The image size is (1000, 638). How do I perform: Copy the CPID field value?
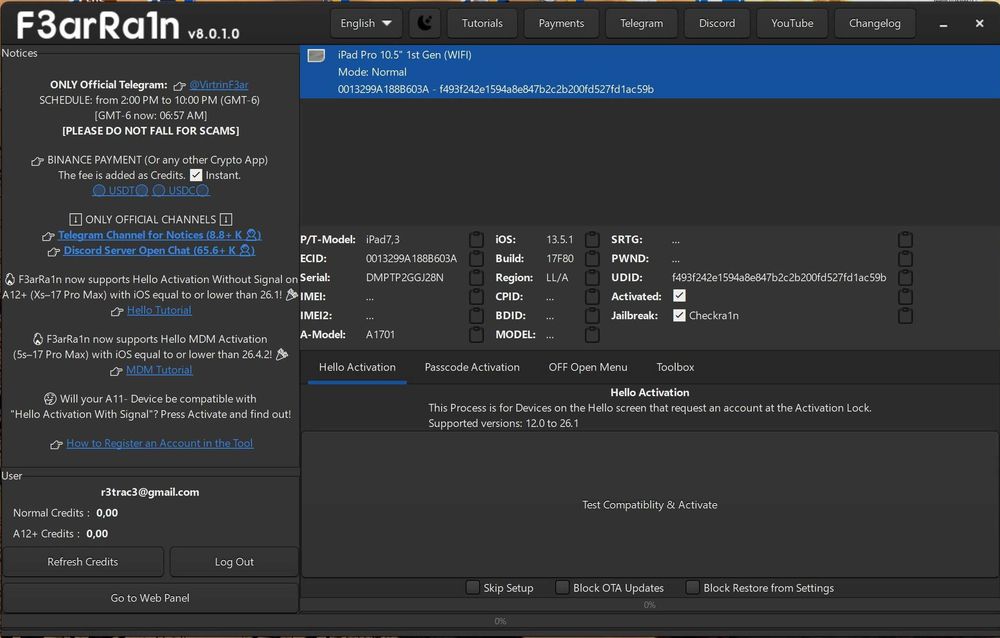click(x=592, y=297)
